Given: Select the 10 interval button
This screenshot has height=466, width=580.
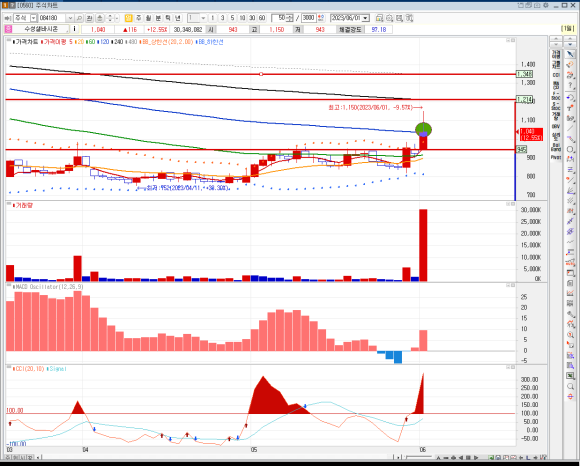Looking at the screenshot, I should click(x=242, y=18).
